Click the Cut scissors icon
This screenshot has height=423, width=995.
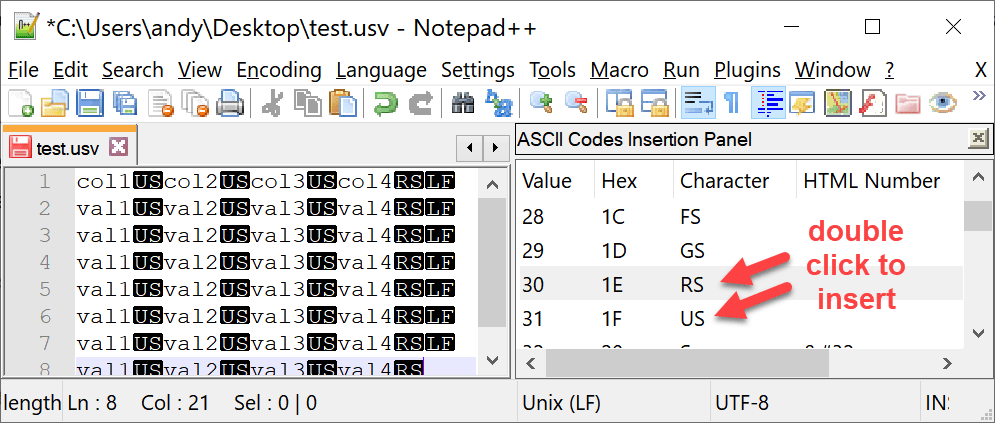[271, 102]
